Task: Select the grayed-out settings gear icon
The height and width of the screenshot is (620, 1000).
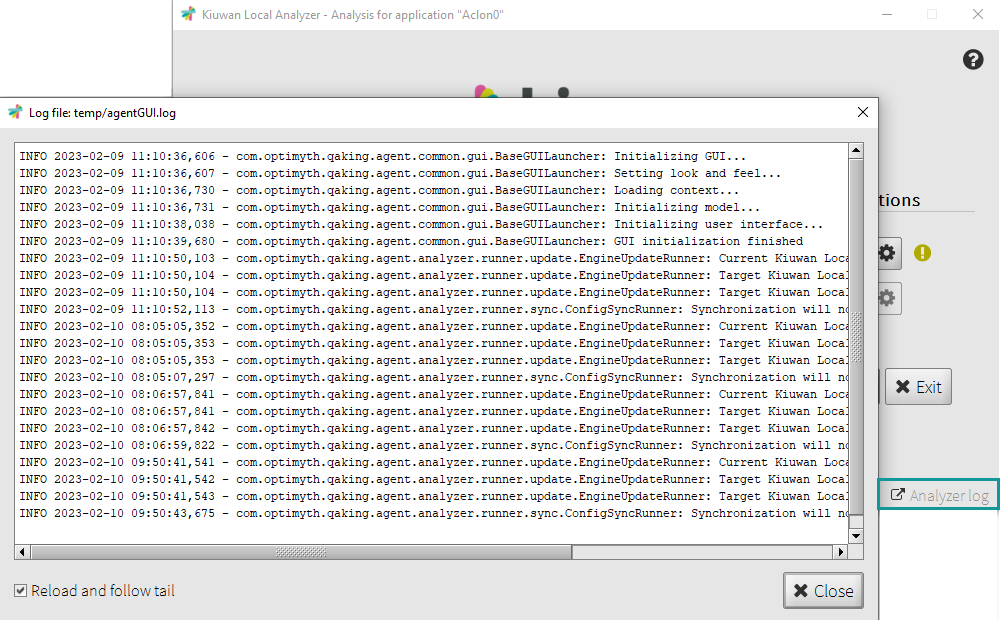Action: point(886,298)
